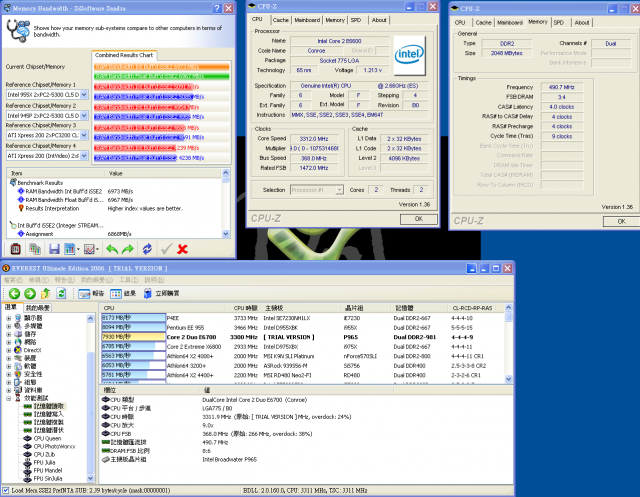Image resolution: width=640 pixels, height=497 pixels.
Task: Click the red X cancel icon in Sandra
Action: [x=182, y=249]
